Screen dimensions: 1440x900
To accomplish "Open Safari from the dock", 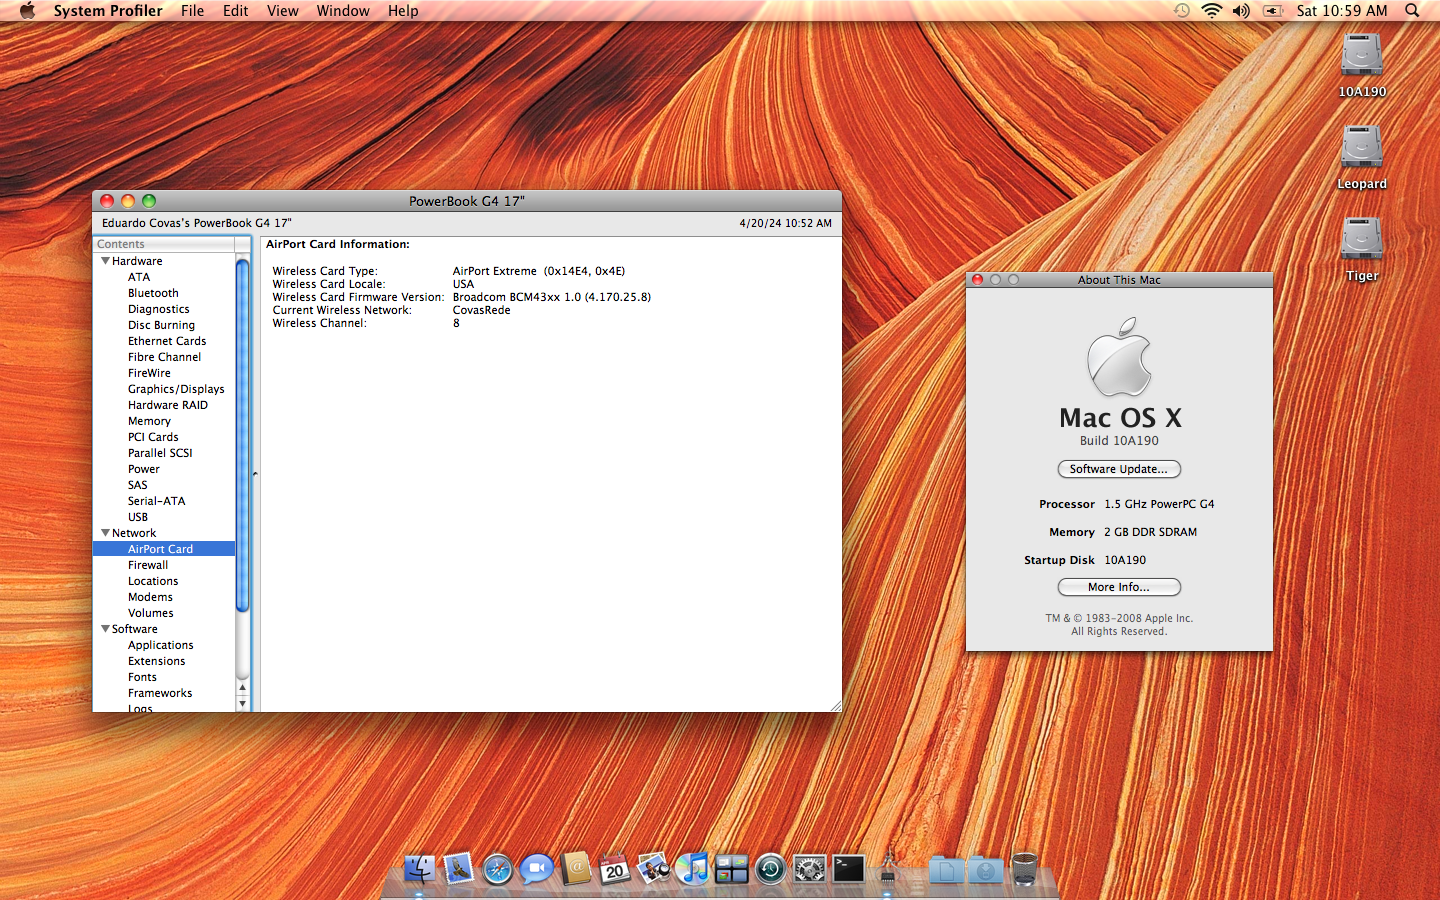I will [497, 869].
